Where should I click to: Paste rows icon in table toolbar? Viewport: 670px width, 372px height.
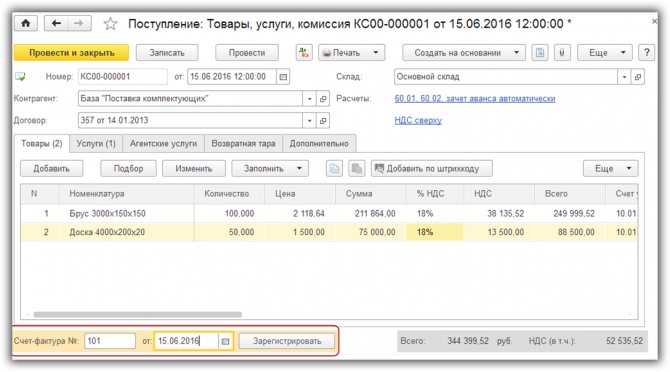pos(356,169)
